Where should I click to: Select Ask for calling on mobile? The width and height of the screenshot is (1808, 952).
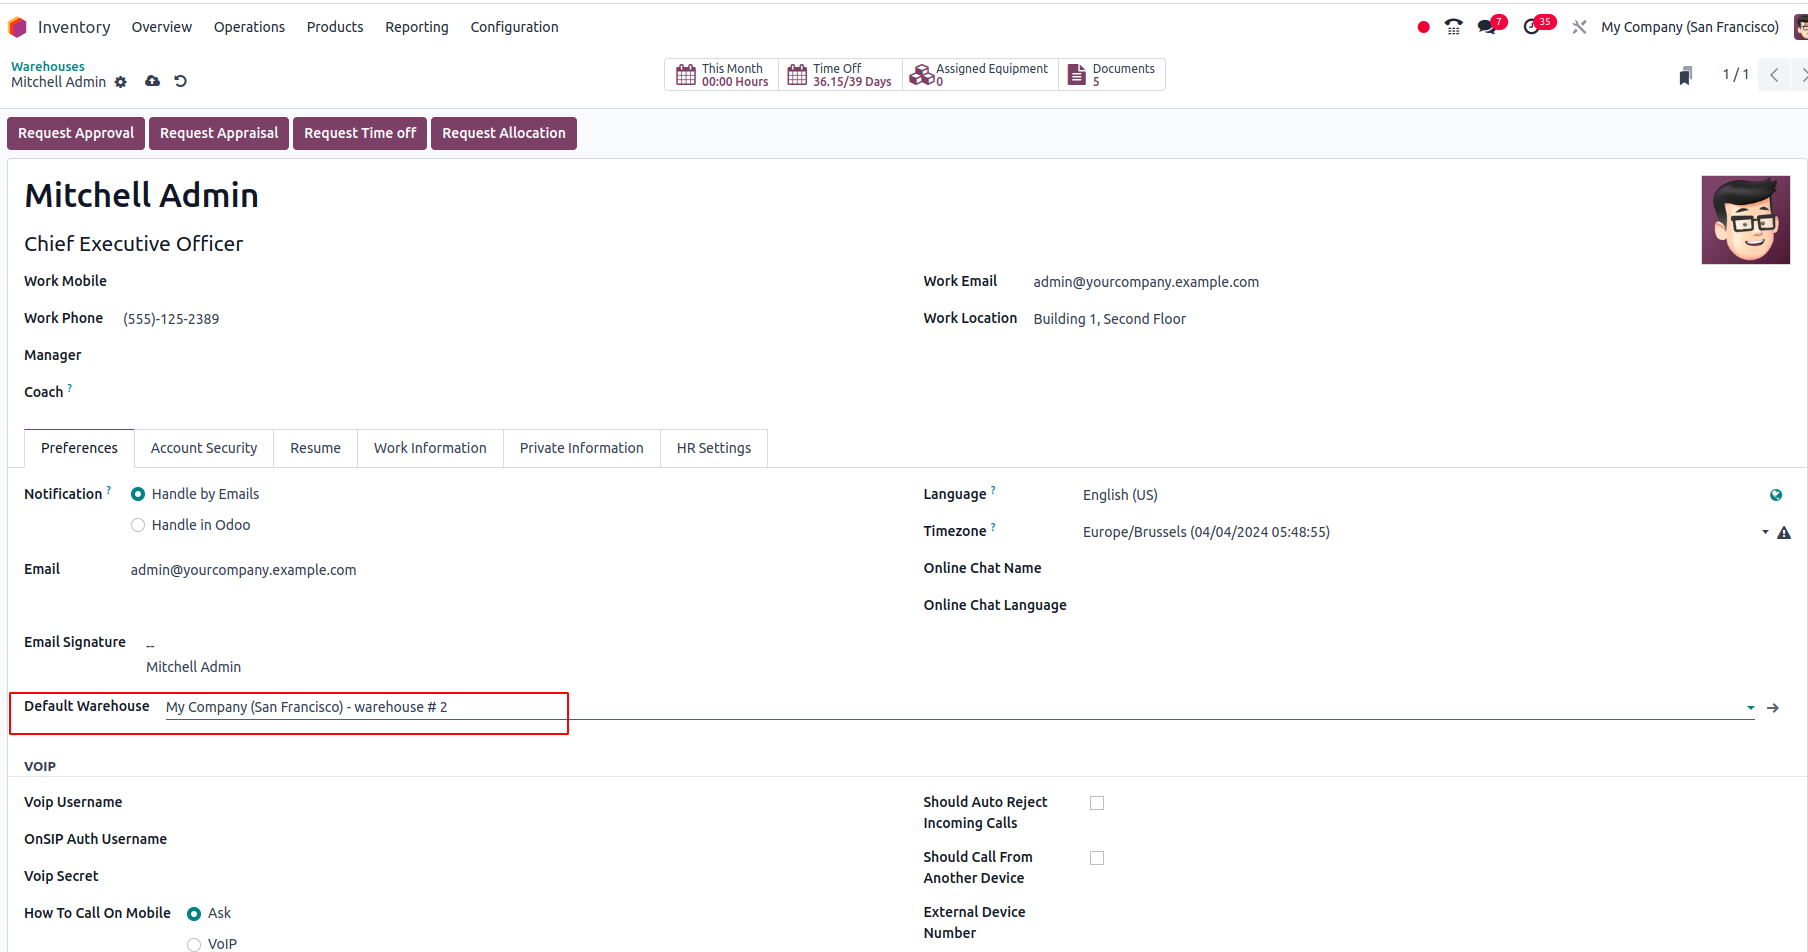pyautogui.click(x=194, y=913)
